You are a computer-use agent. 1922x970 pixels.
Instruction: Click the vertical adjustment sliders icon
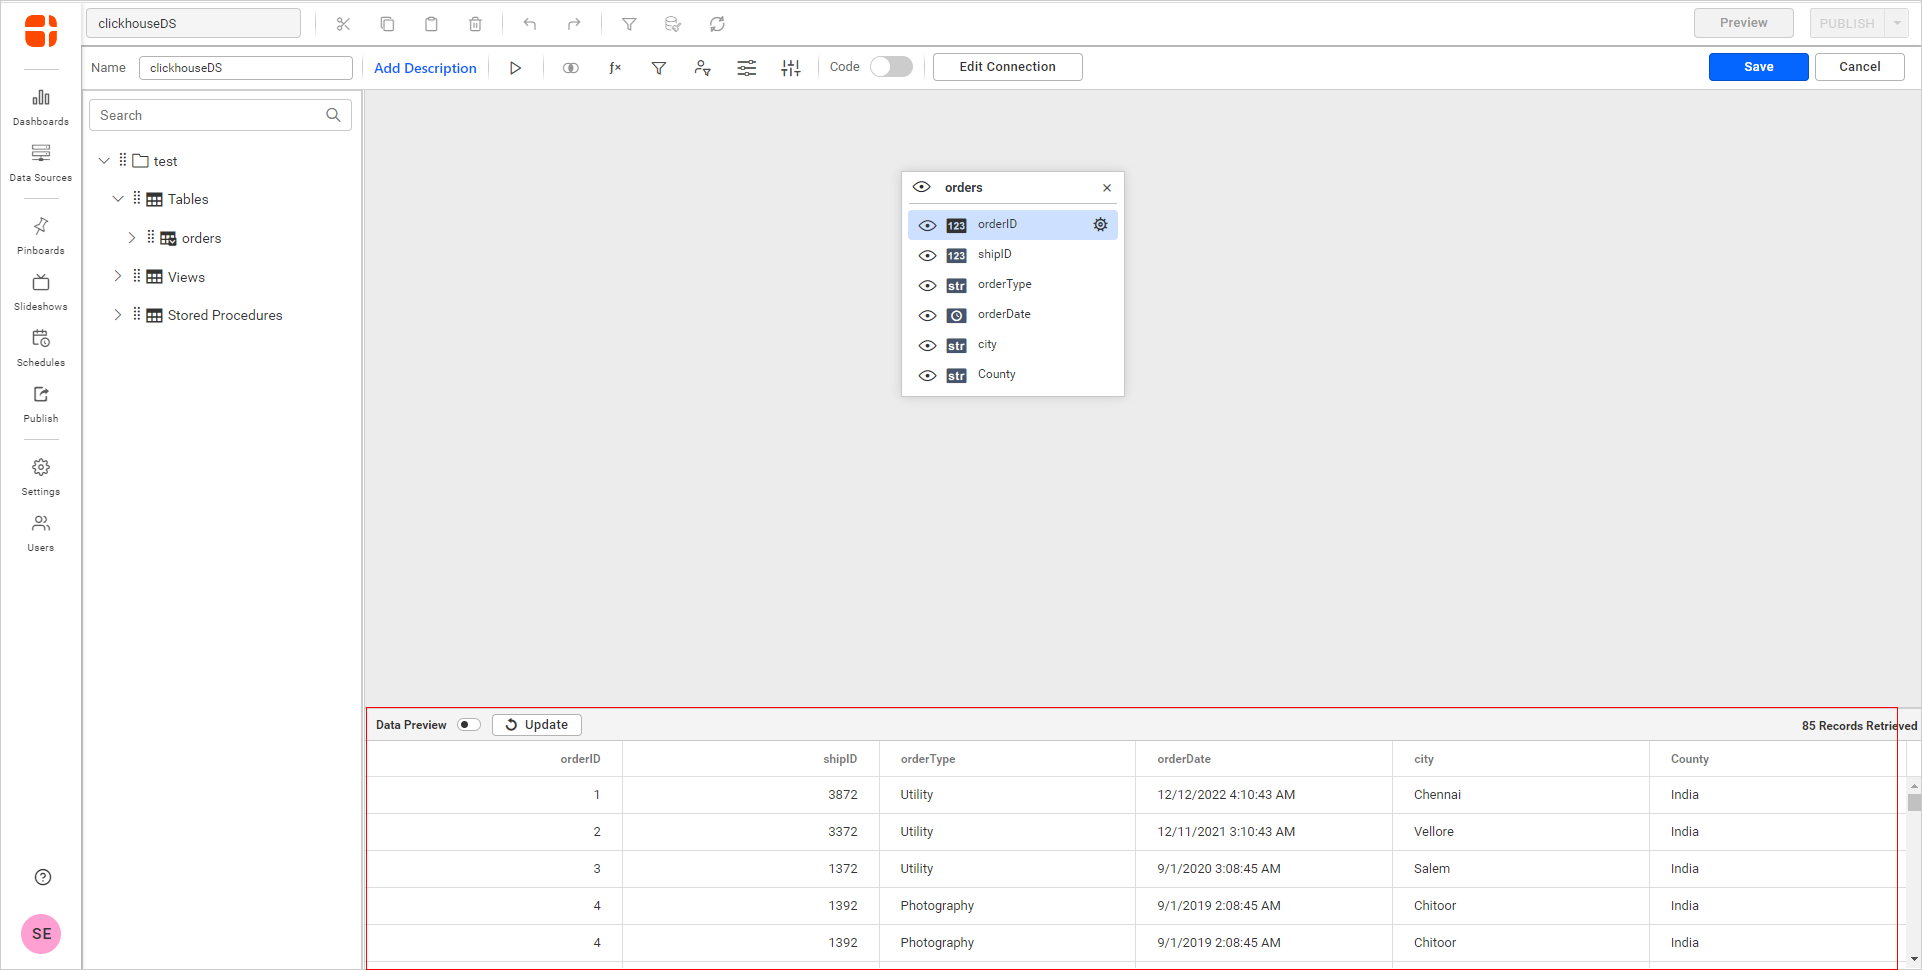(791, 68)
